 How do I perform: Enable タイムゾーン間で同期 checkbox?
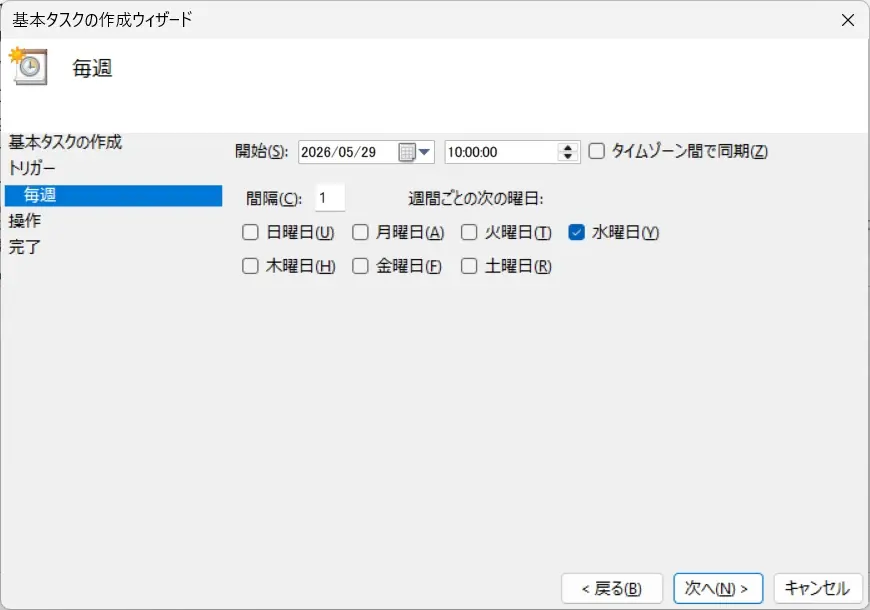[x=596, y=151]
